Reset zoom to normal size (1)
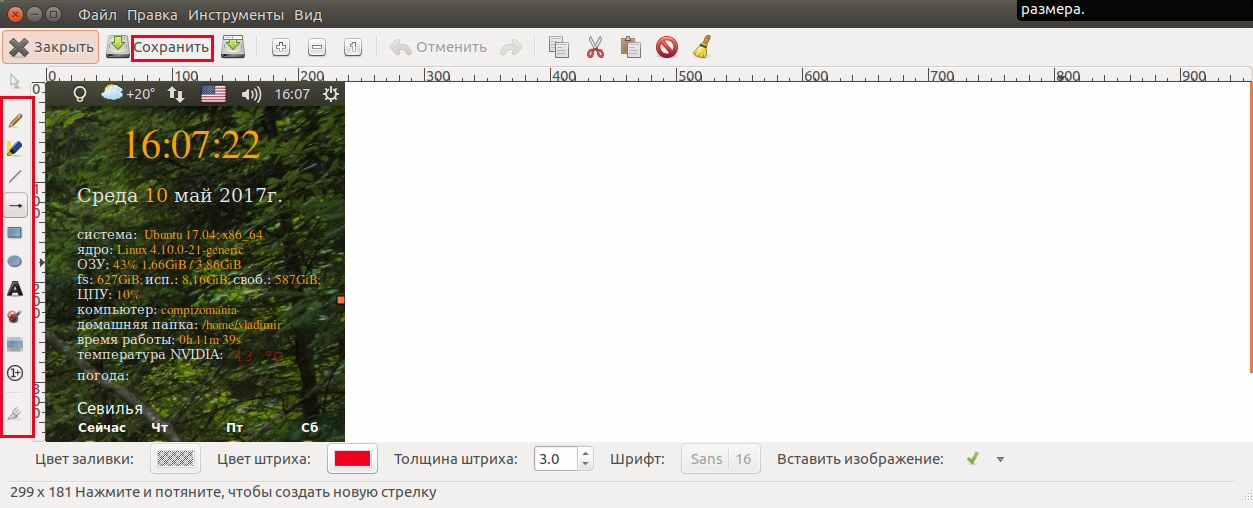 coord(353,47)
